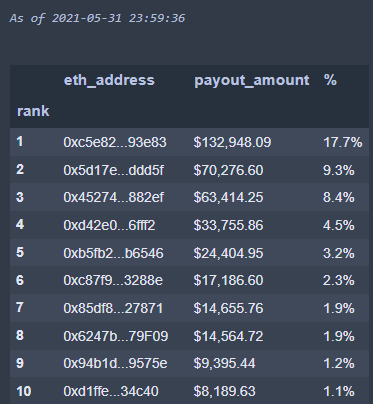The width and height of the screenshot is (373, 404).
Task: Select address 0x94b1d...9575e
Action: pyautogui.click(x=115, y=363)
